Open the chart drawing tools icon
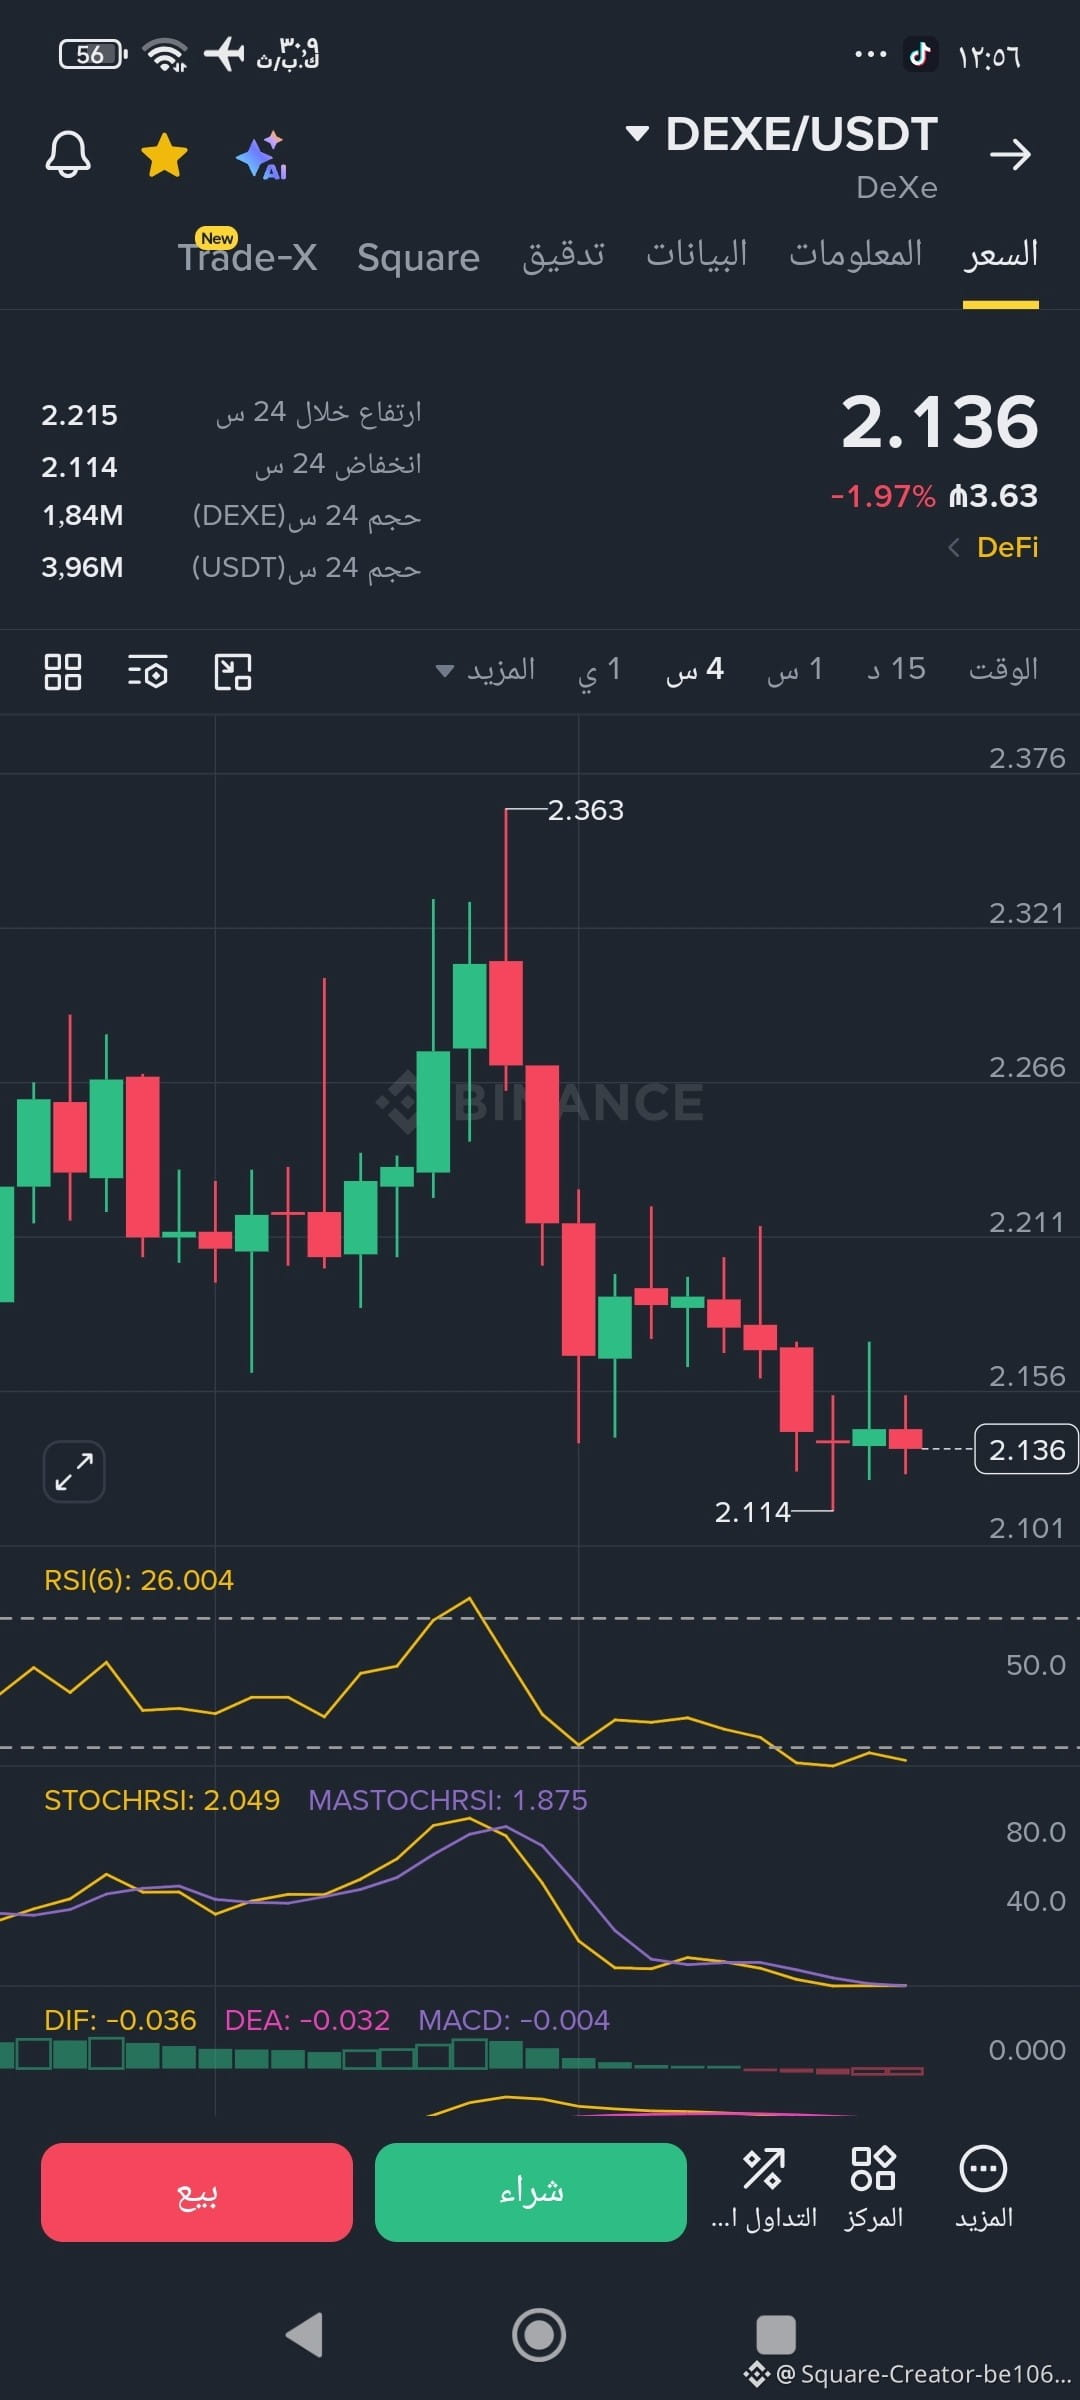Image resolution: width=1080 pixels, height=2400 pixels. 233,672
